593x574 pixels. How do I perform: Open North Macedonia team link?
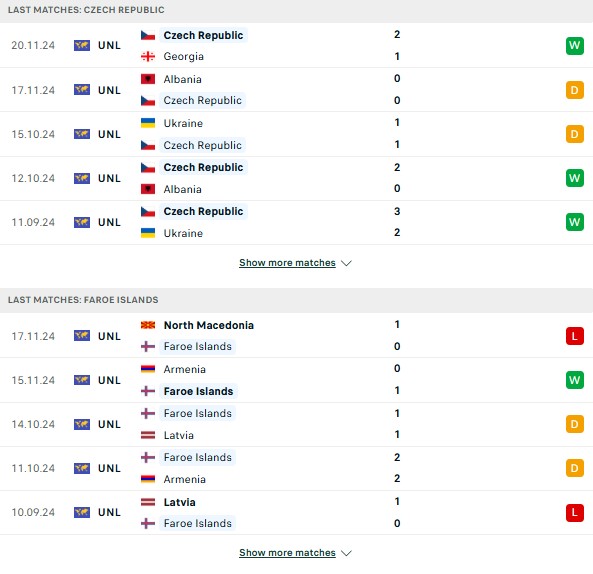[x=208, y=325]
